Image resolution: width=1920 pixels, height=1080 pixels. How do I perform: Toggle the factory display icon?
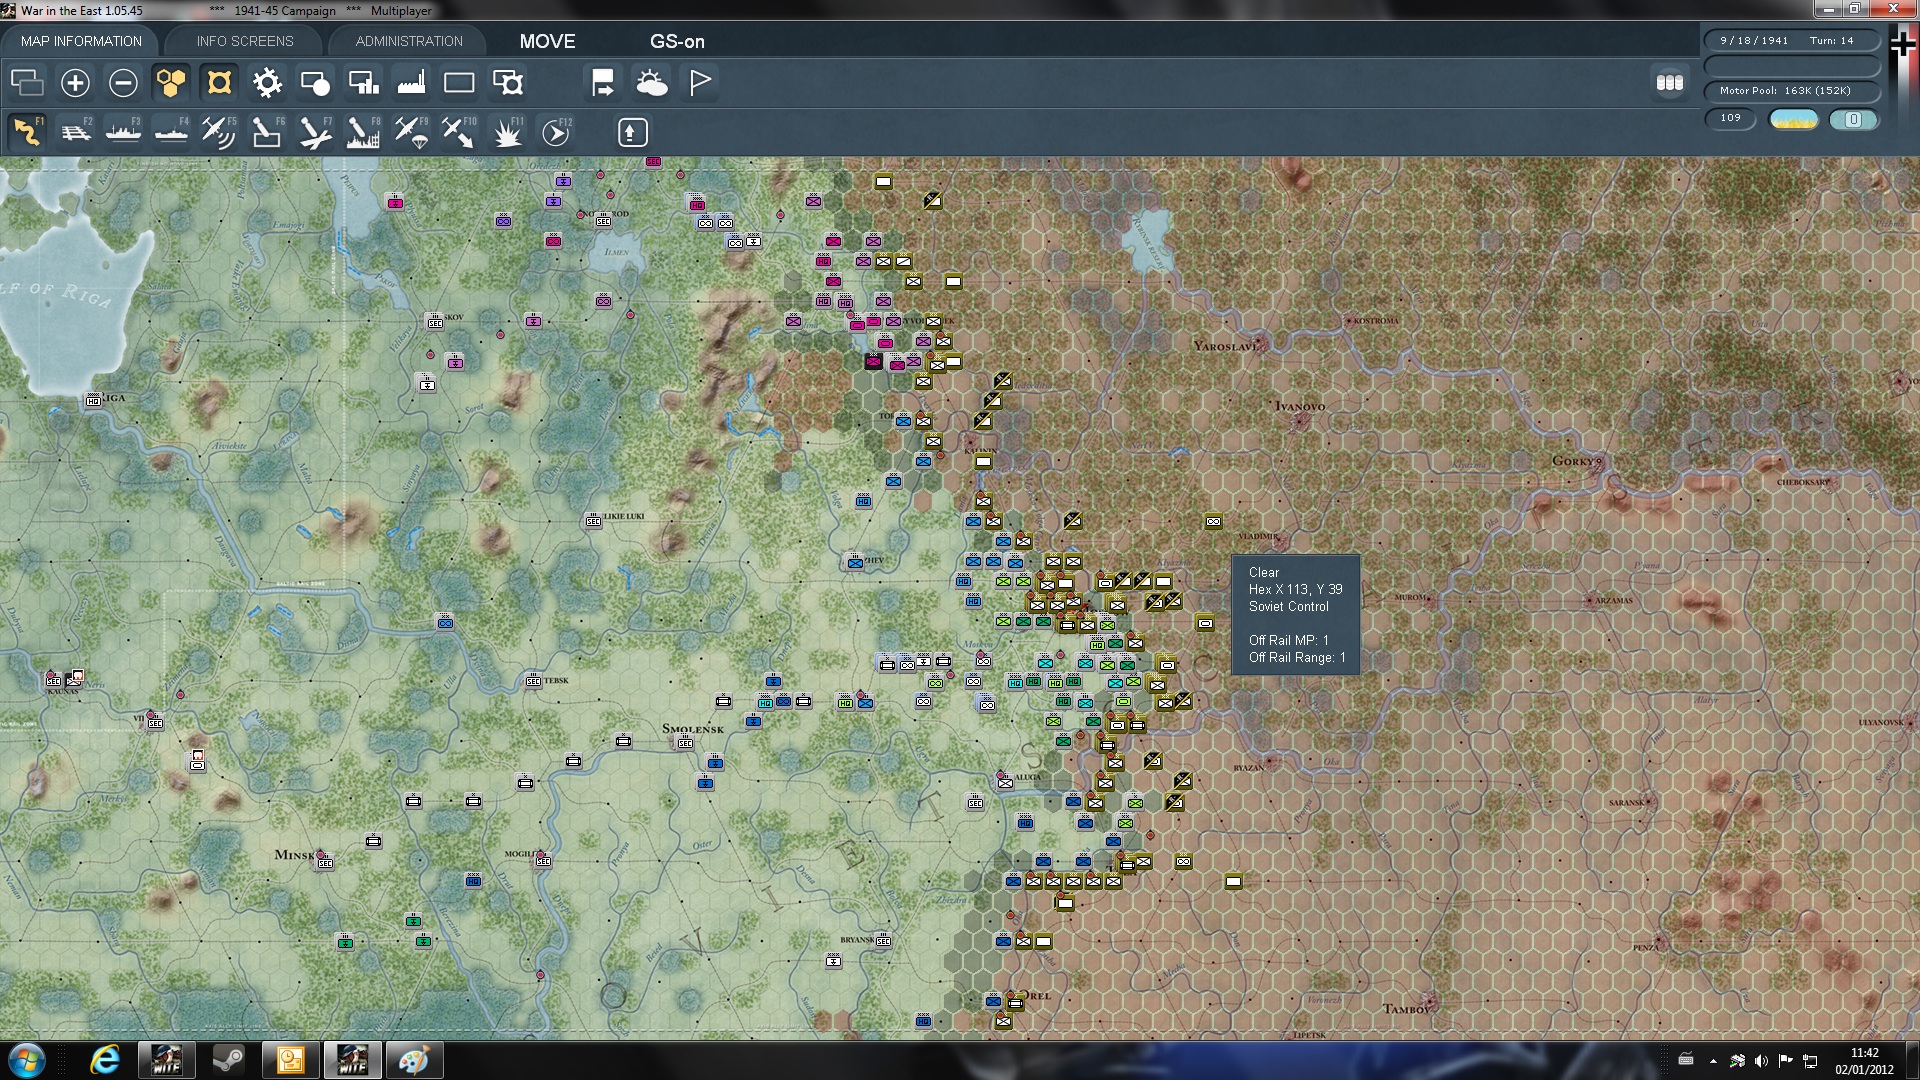tap(411, 82)
